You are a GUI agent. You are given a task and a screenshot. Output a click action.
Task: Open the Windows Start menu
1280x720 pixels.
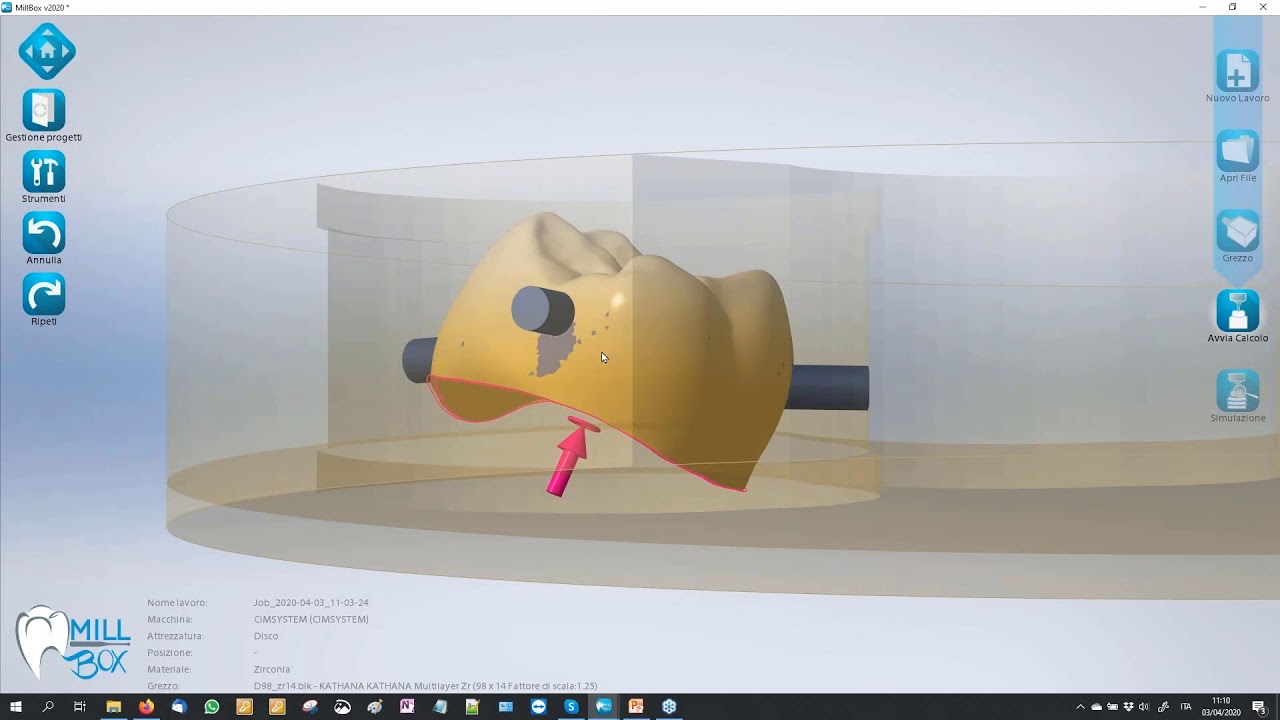point(16,707)
